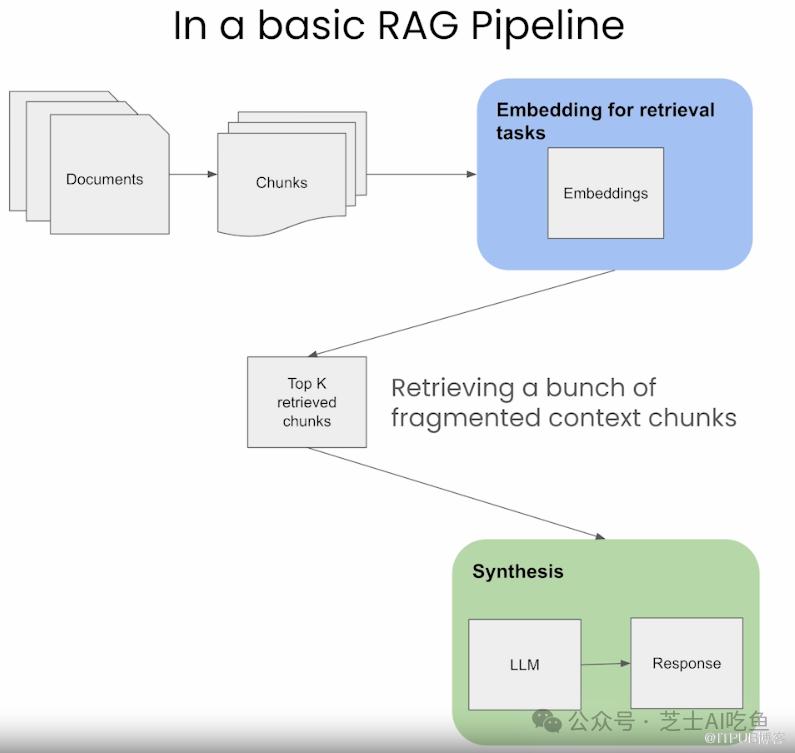Click the diagonal arrow into Top K box

(x=461, y=313)
